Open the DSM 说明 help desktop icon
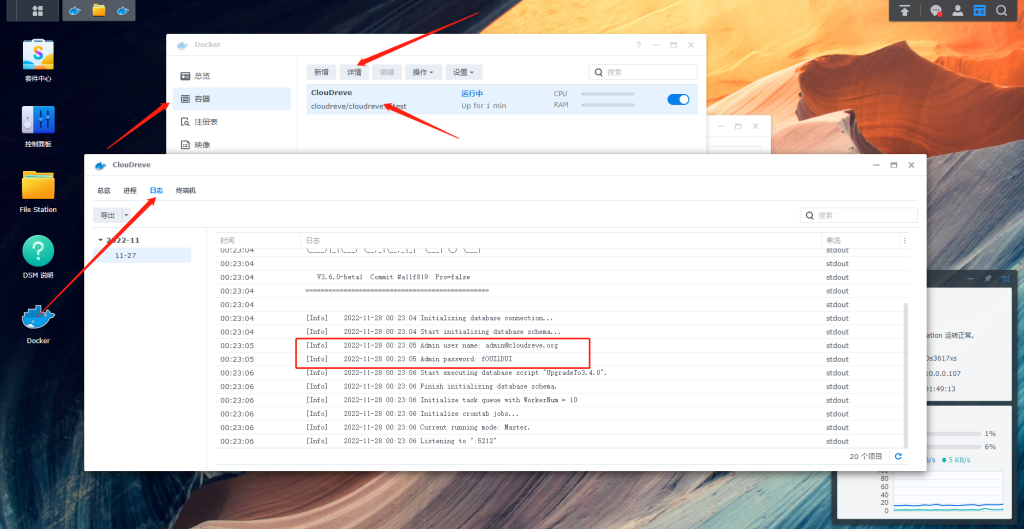This screenshot has width=1024, height=529. pyautogui.click(x=38, y=257)
